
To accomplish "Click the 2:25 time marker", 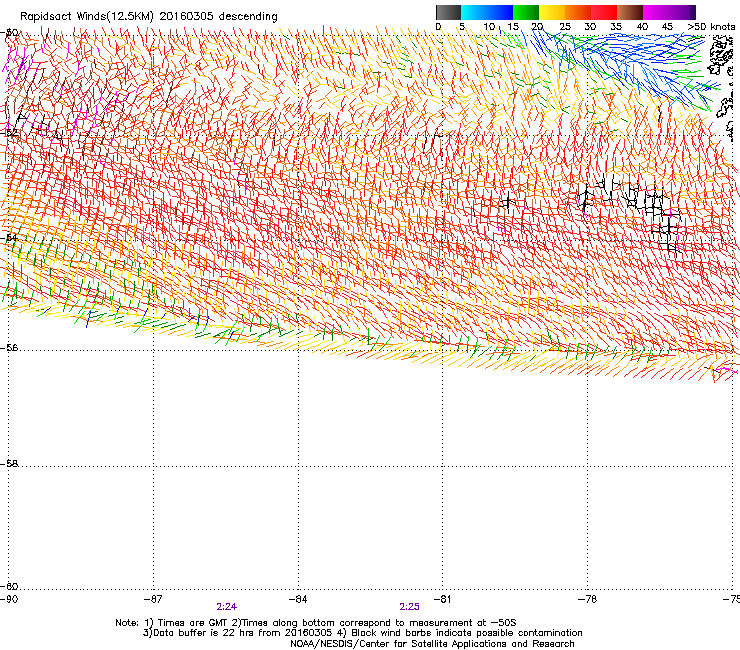I will pos(409,607).
